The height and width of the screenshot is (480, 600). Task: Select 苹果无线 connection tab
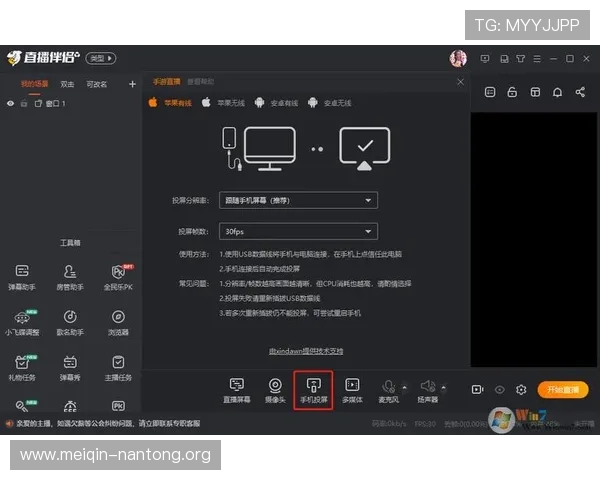click(x=223, y=103)
